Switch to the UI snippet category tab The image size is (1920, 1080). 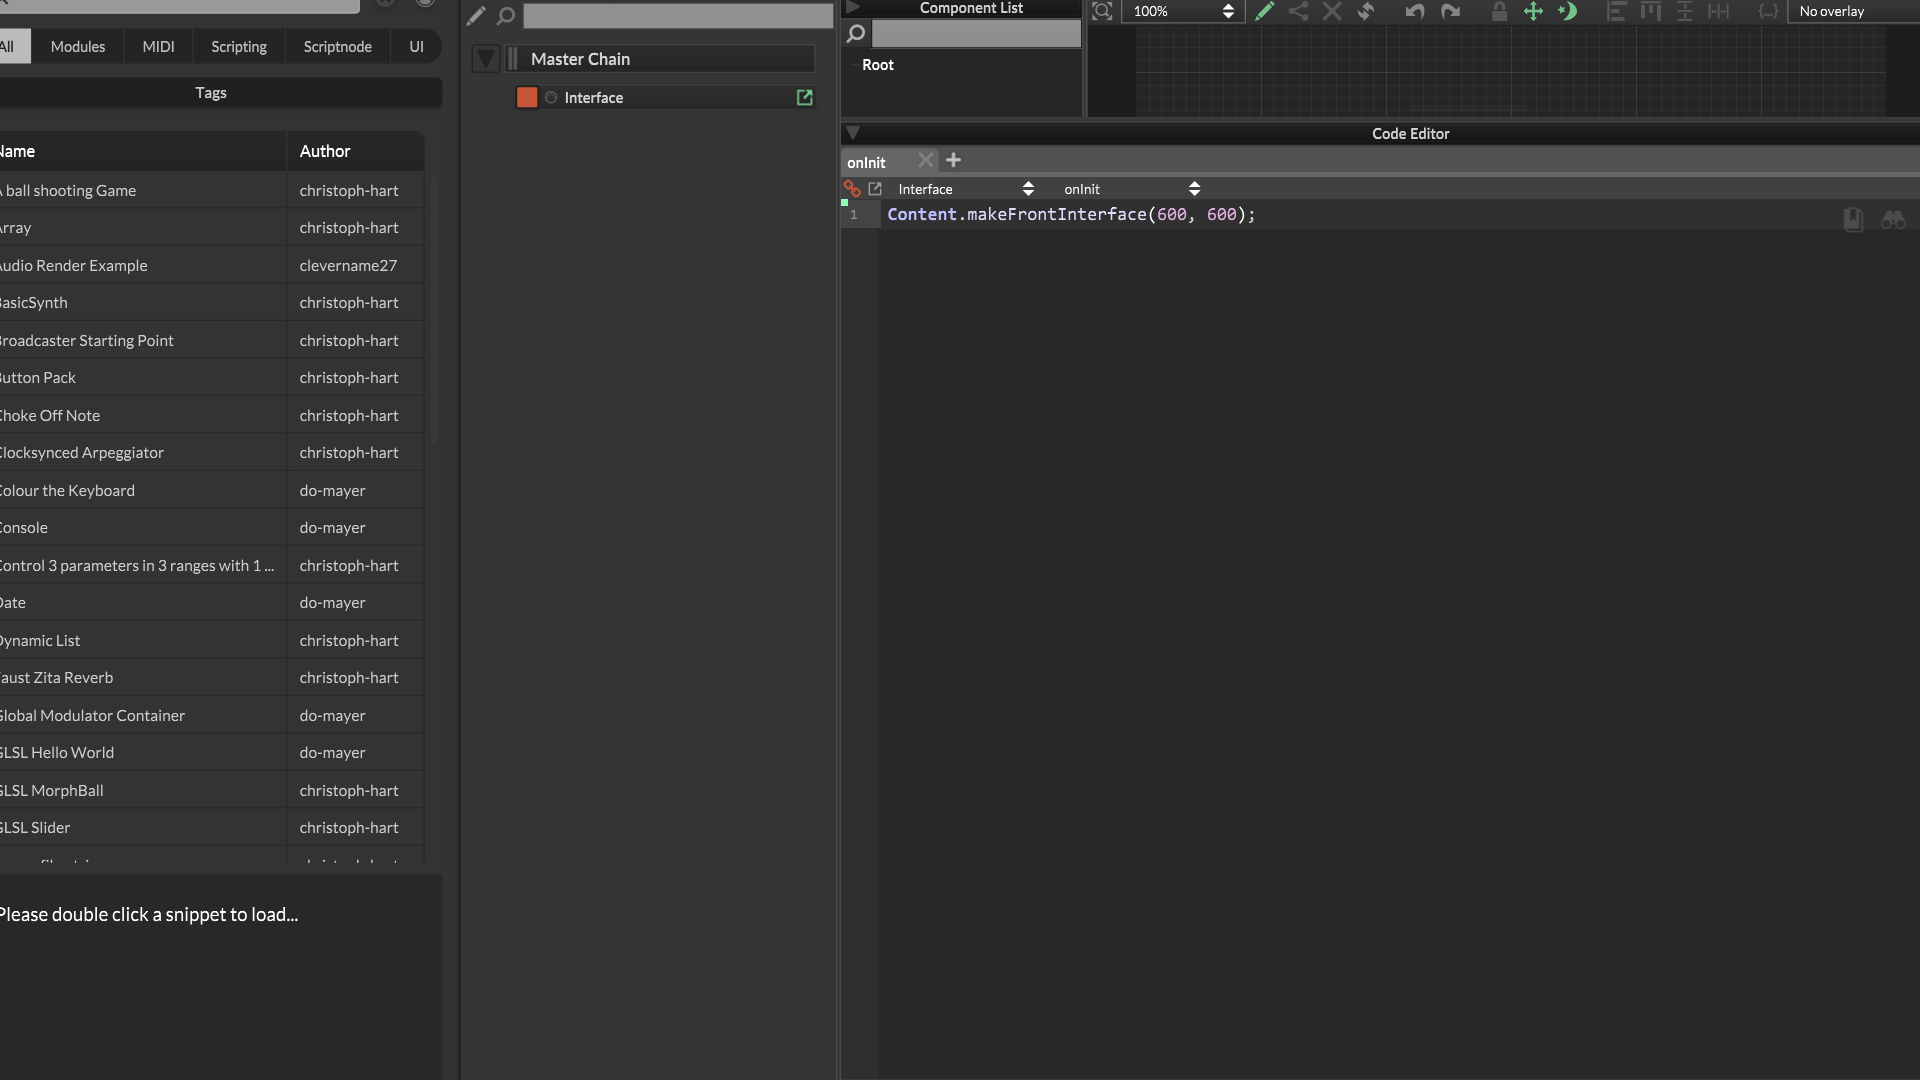point(416,46)
